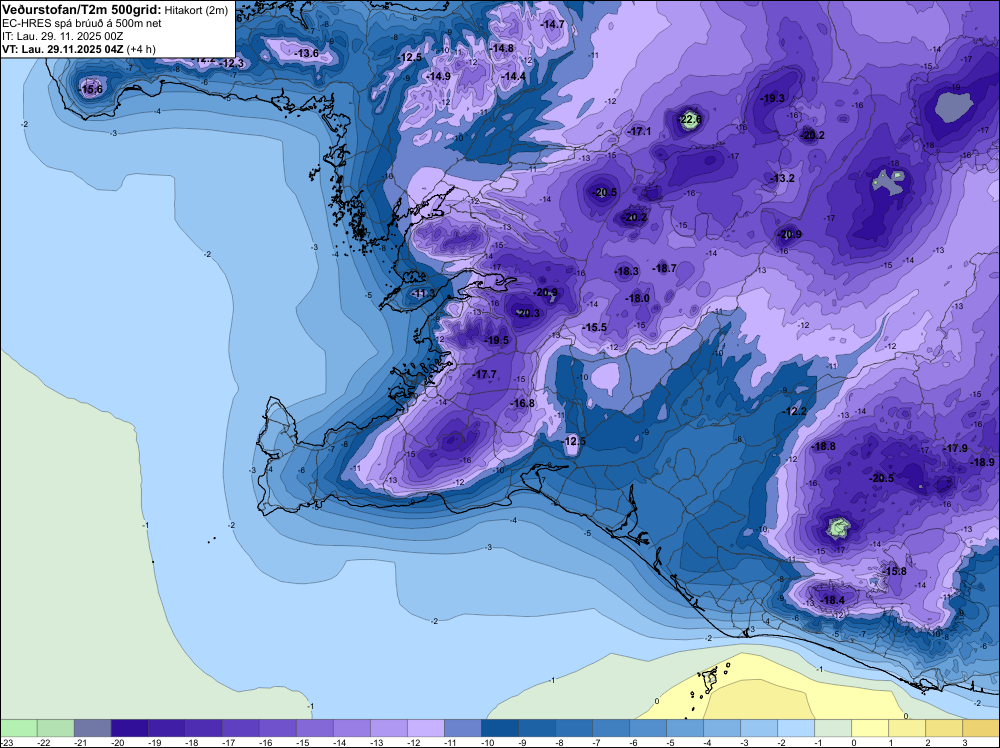This screenshot has height=748, width=1000.
Task: Select the legend swatch between -6 and -5
Action: pyautogui.click(x=647, y=728)
